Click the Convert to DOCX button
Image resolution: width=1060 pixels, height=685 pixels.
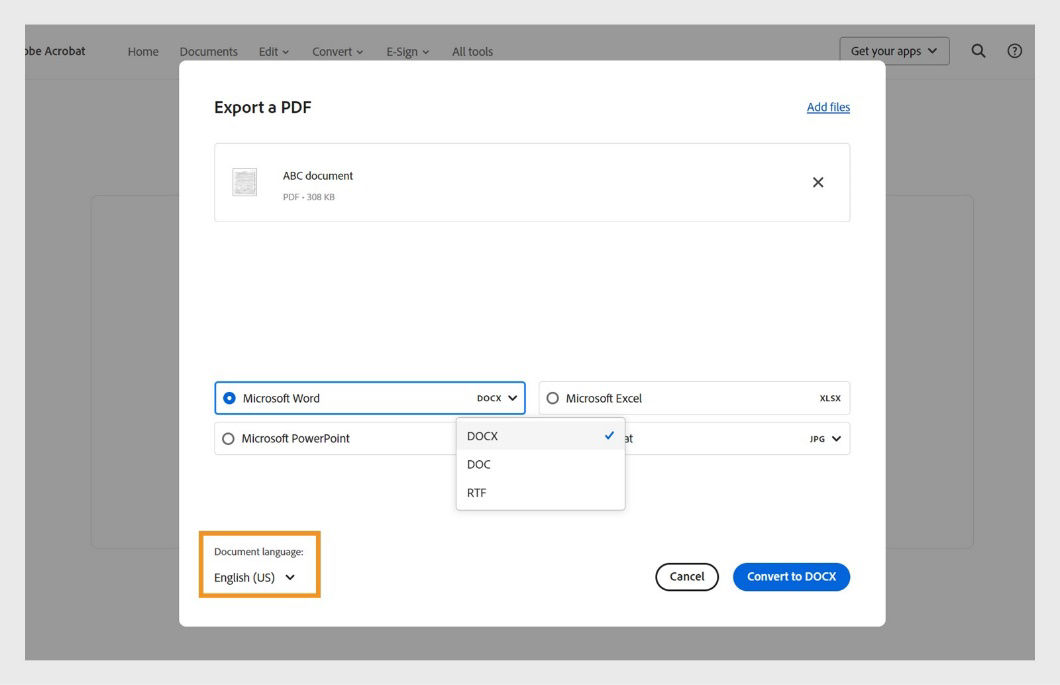coord(791,577)
